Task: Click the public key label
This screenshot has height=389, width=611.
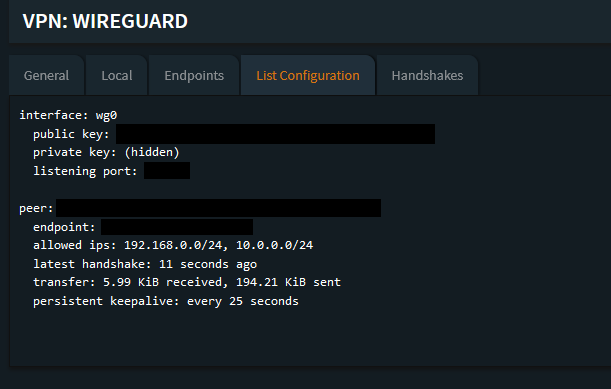Action: pos(71,134)
